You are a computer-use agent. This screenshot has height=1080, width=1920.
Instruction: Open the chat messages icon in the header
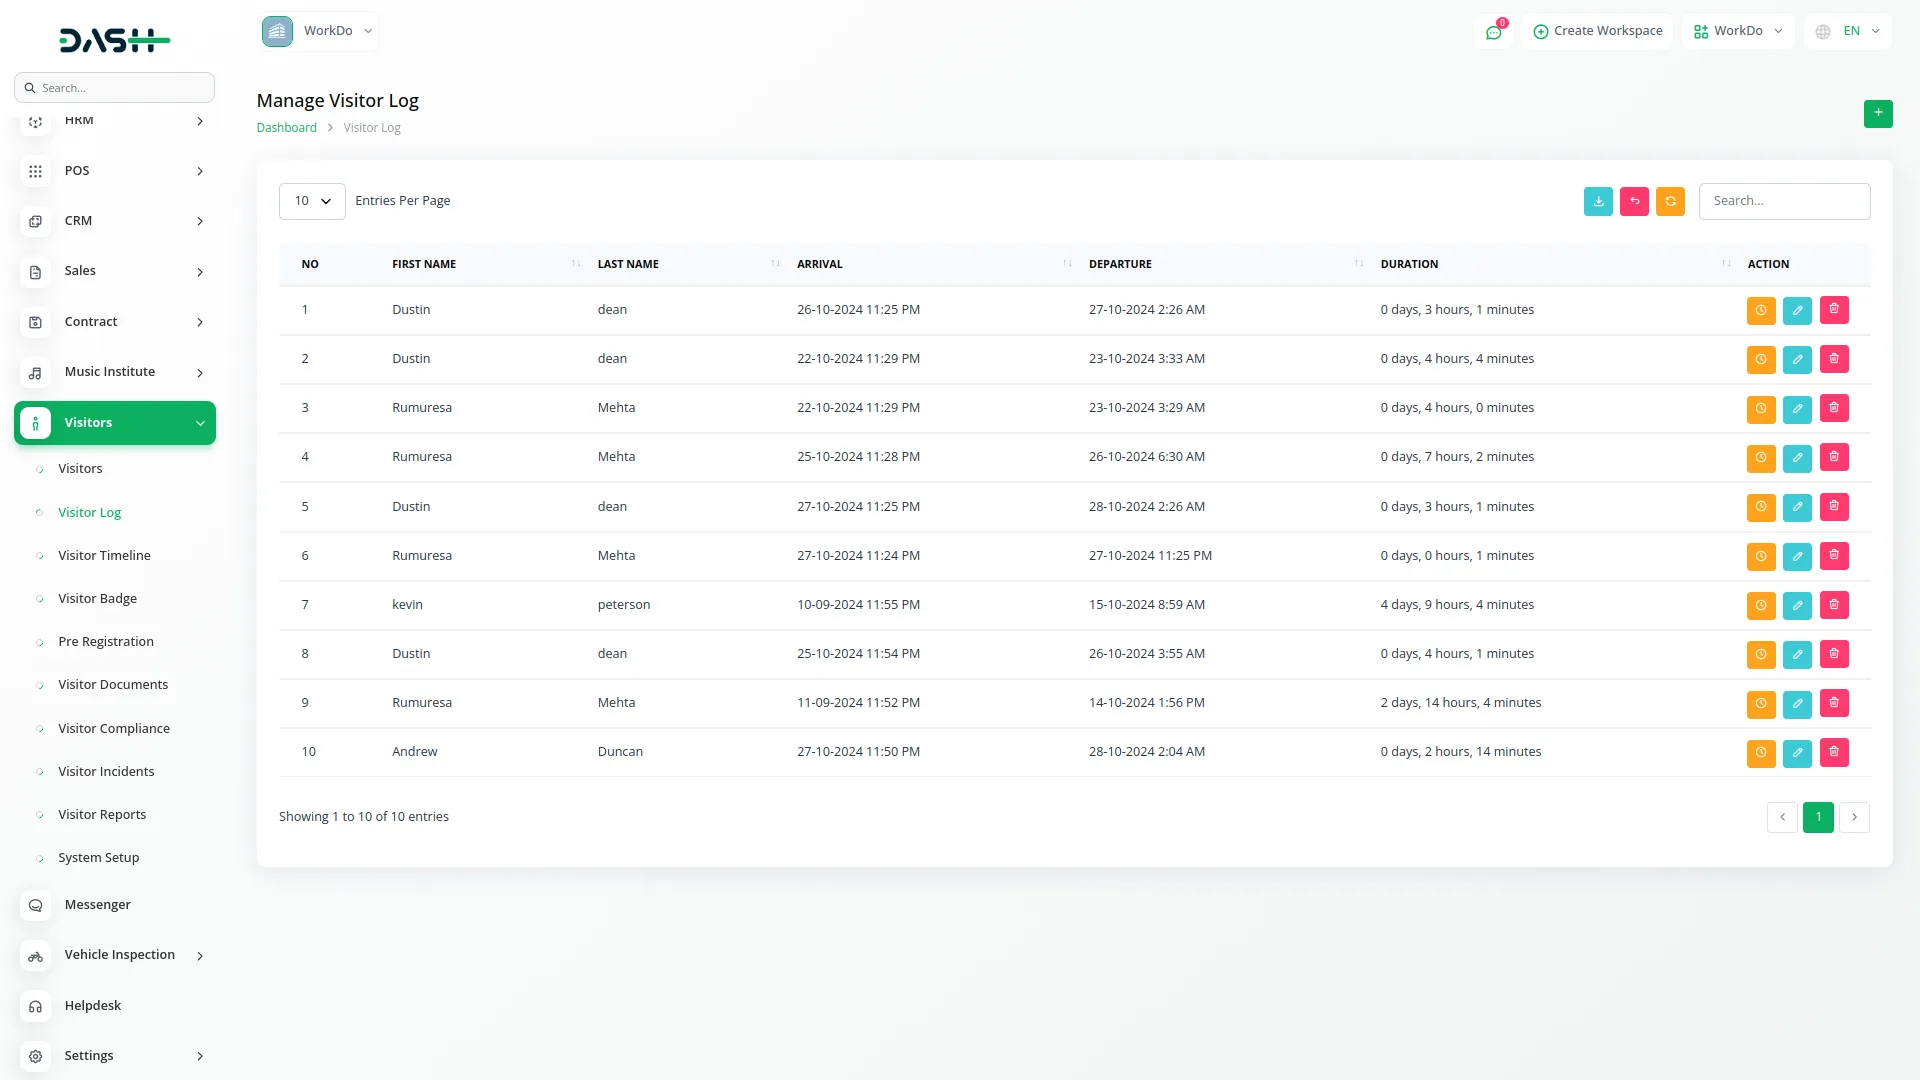[1493, 32]
